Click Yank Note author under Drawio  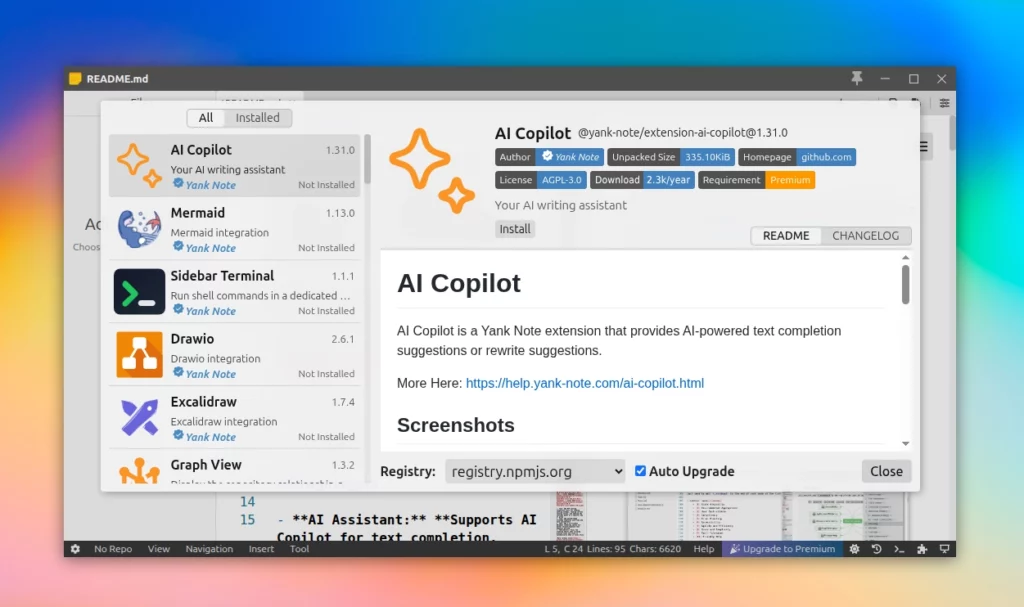pos(210,374)
